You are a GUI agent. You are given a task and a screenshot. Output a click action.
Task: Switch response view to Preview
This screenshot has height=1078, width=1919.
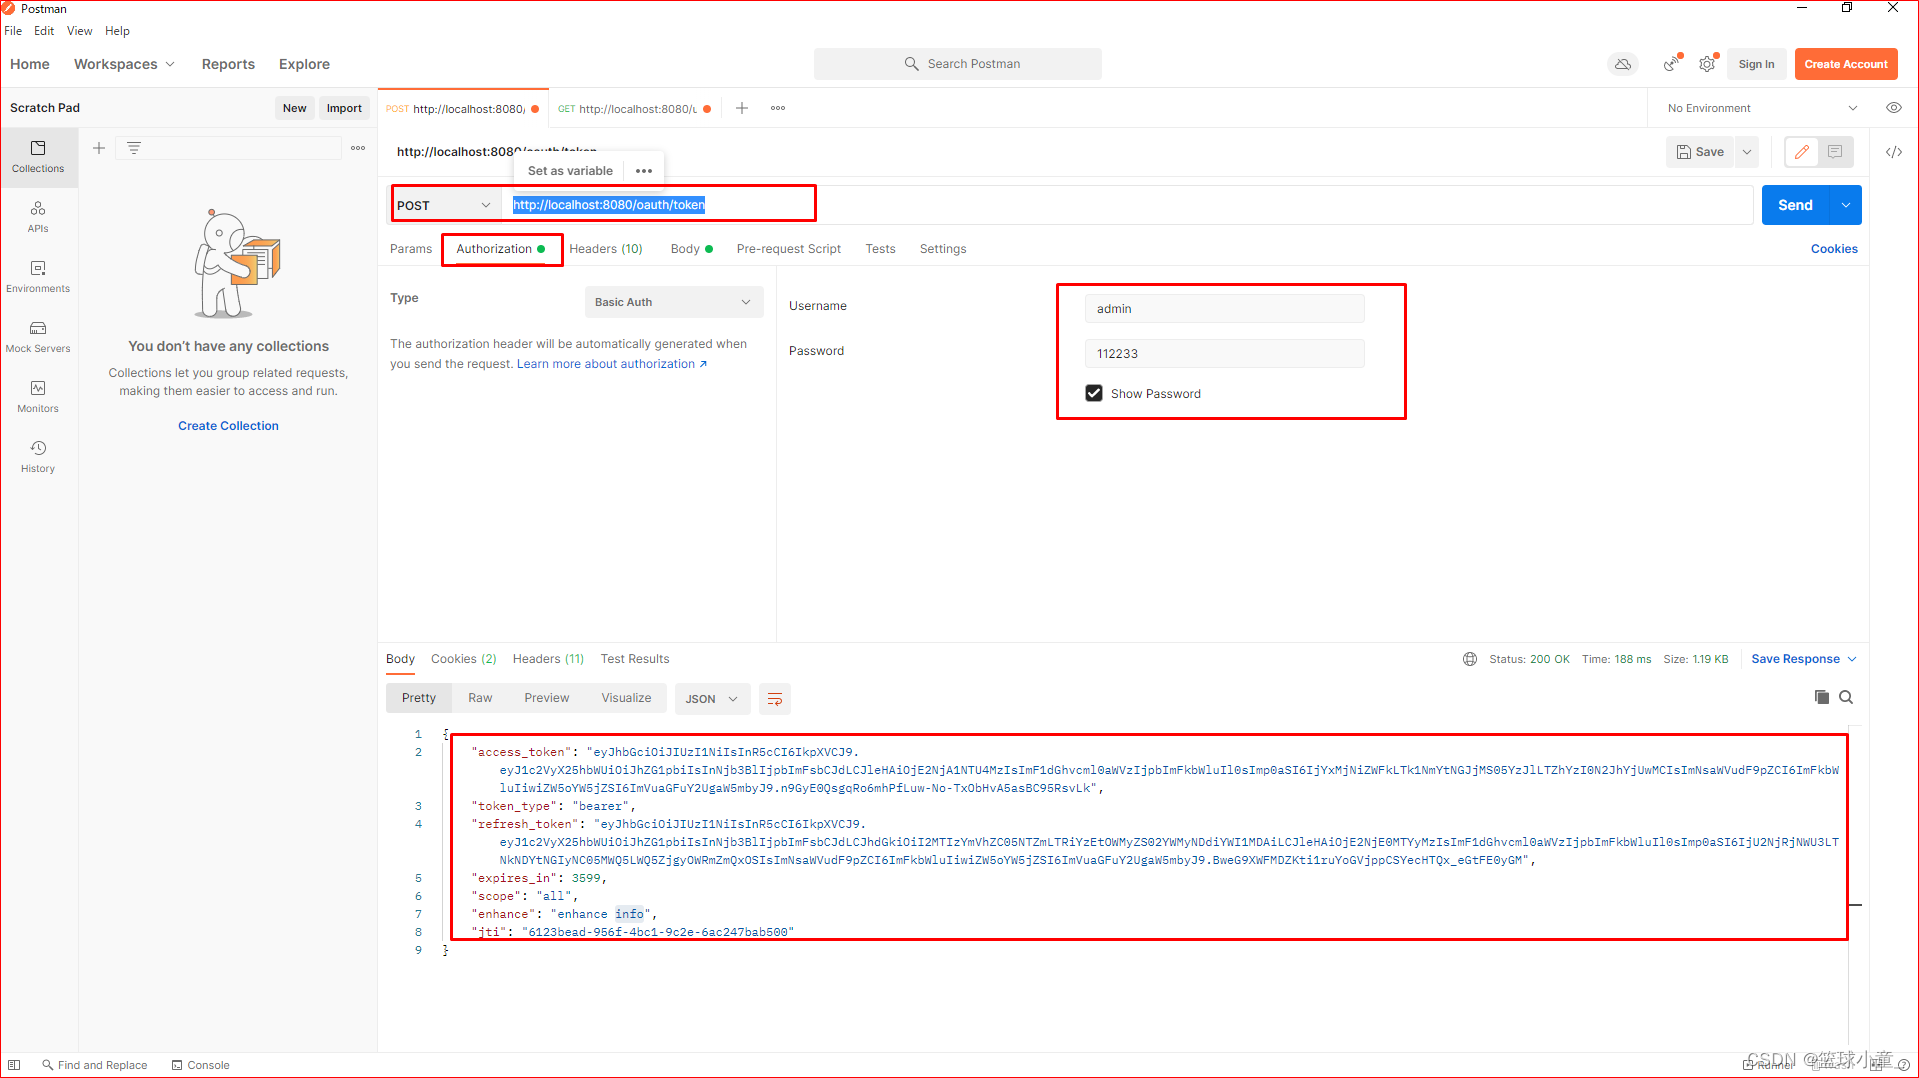click(x=547, y=698)
